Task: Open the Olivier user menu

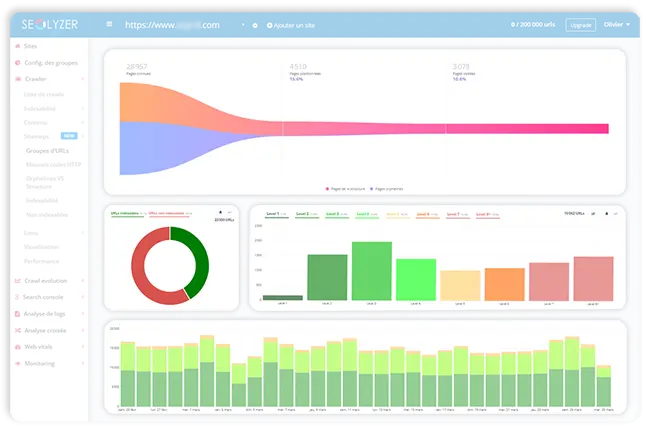Action: coord(617,24)
